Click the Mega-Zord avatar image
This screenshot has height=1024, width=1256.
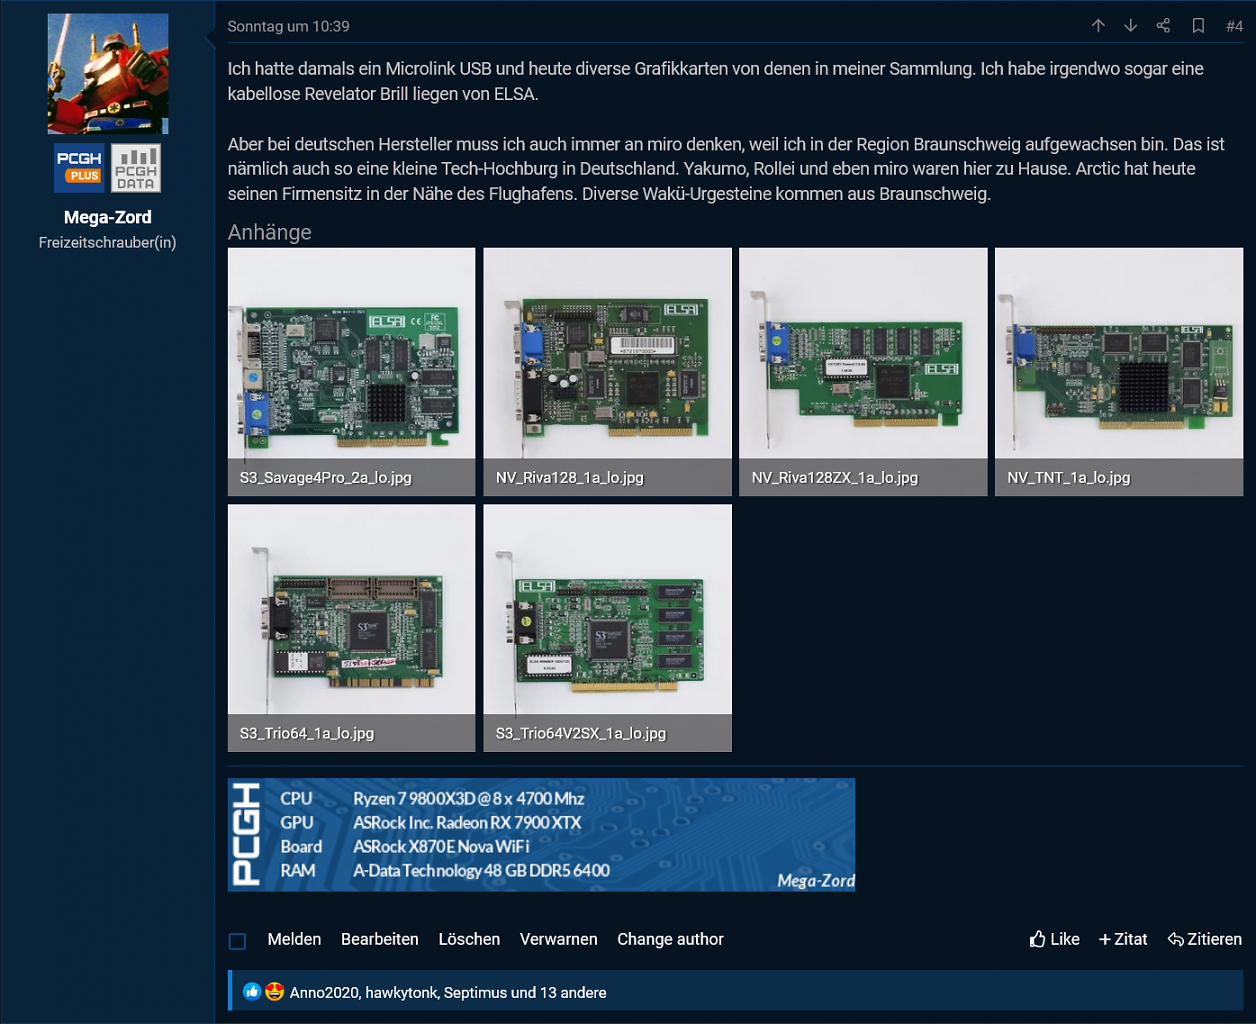[x=108, y=74]
